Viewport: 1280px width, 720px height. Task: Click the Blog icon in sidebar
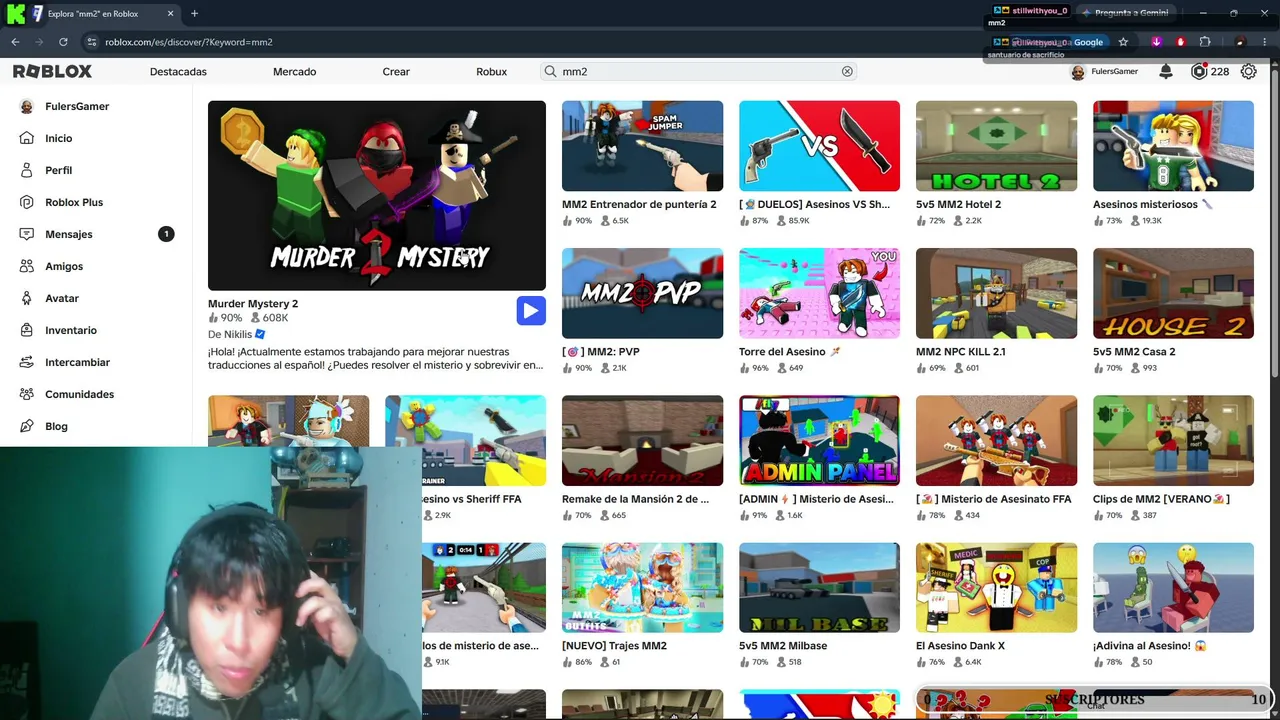27,426
